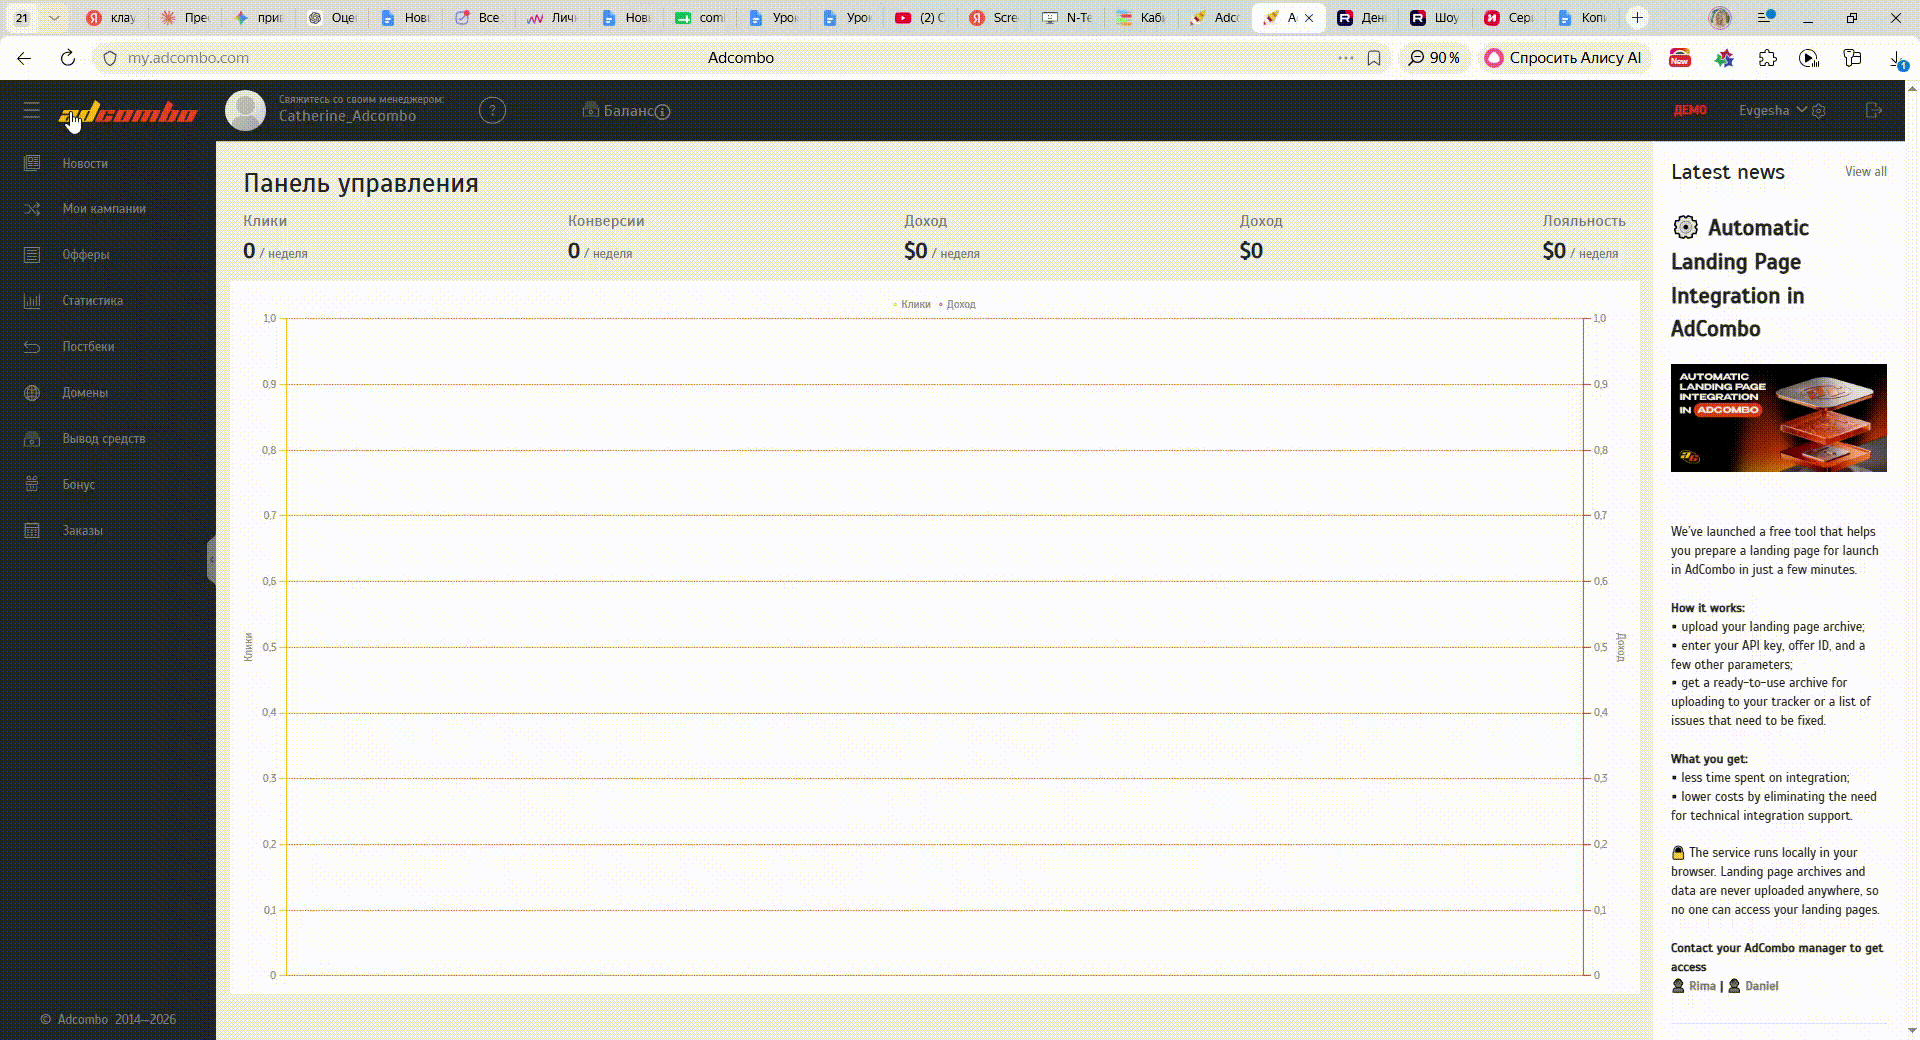The width and height of the screenshot is (1920, 1040).
Task: Open Статистика in the sidebar
Action: (92, 301)
